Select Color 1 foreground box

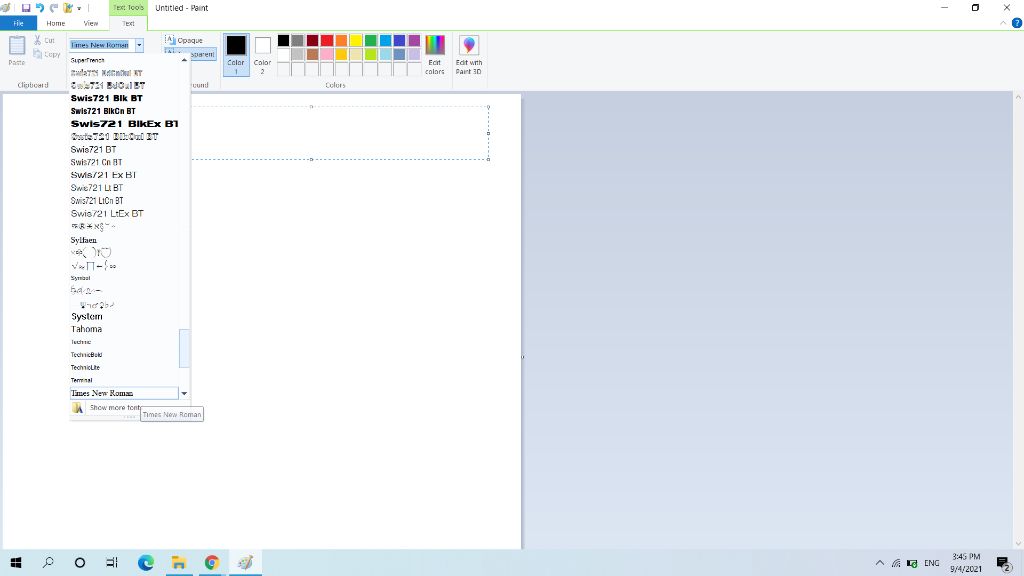click(x=236, y=55)
